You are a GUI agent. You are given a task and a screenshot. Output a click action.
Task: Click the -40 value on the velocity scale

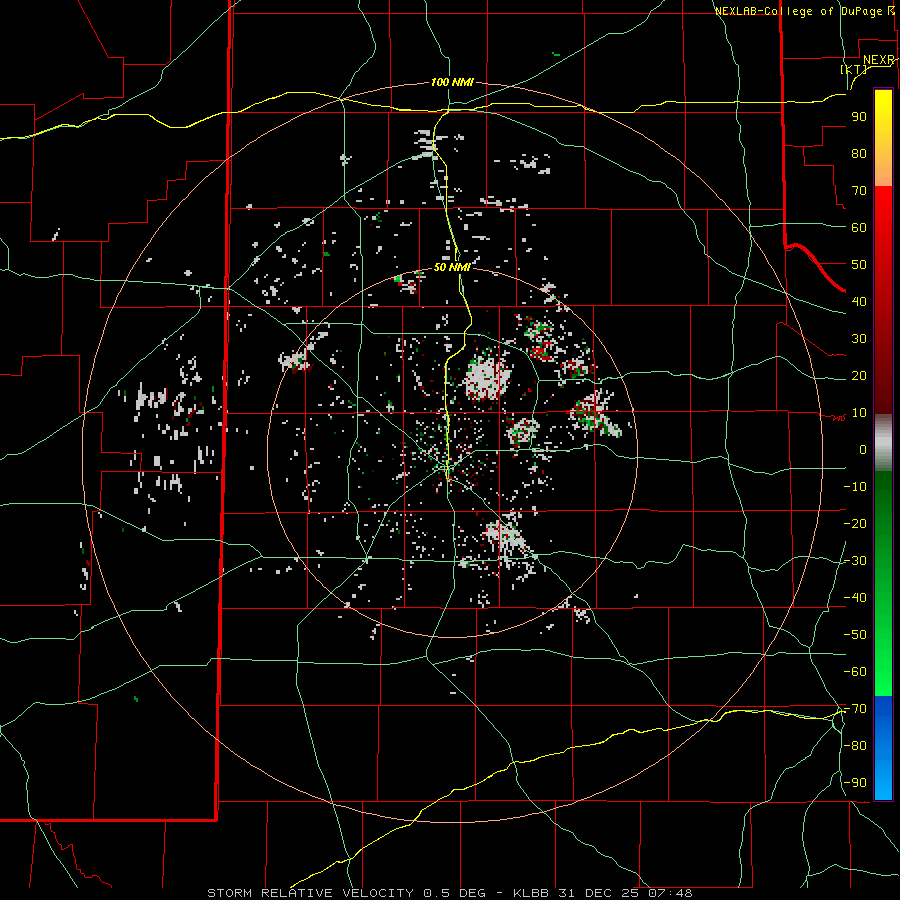855,598
